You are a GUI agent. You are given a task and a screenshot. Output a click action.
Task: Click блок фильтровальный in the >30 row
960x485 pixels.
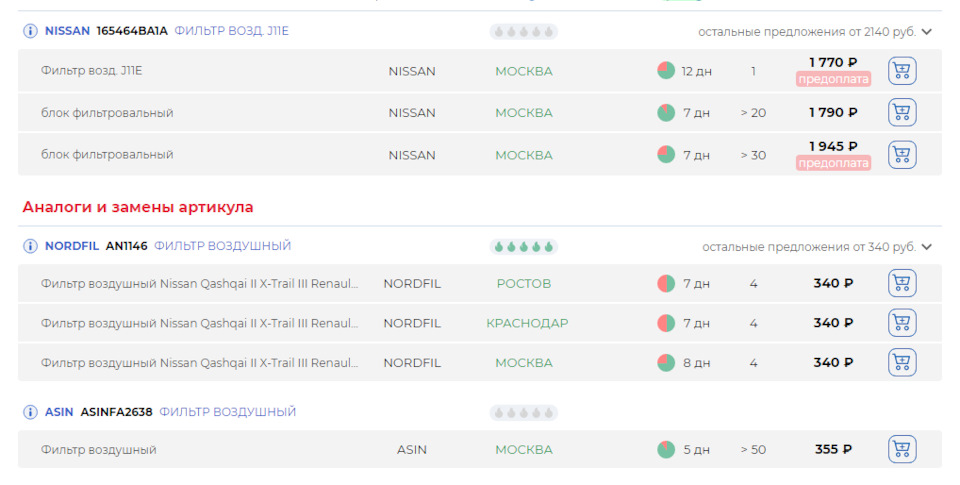click(x=107, y=154)
